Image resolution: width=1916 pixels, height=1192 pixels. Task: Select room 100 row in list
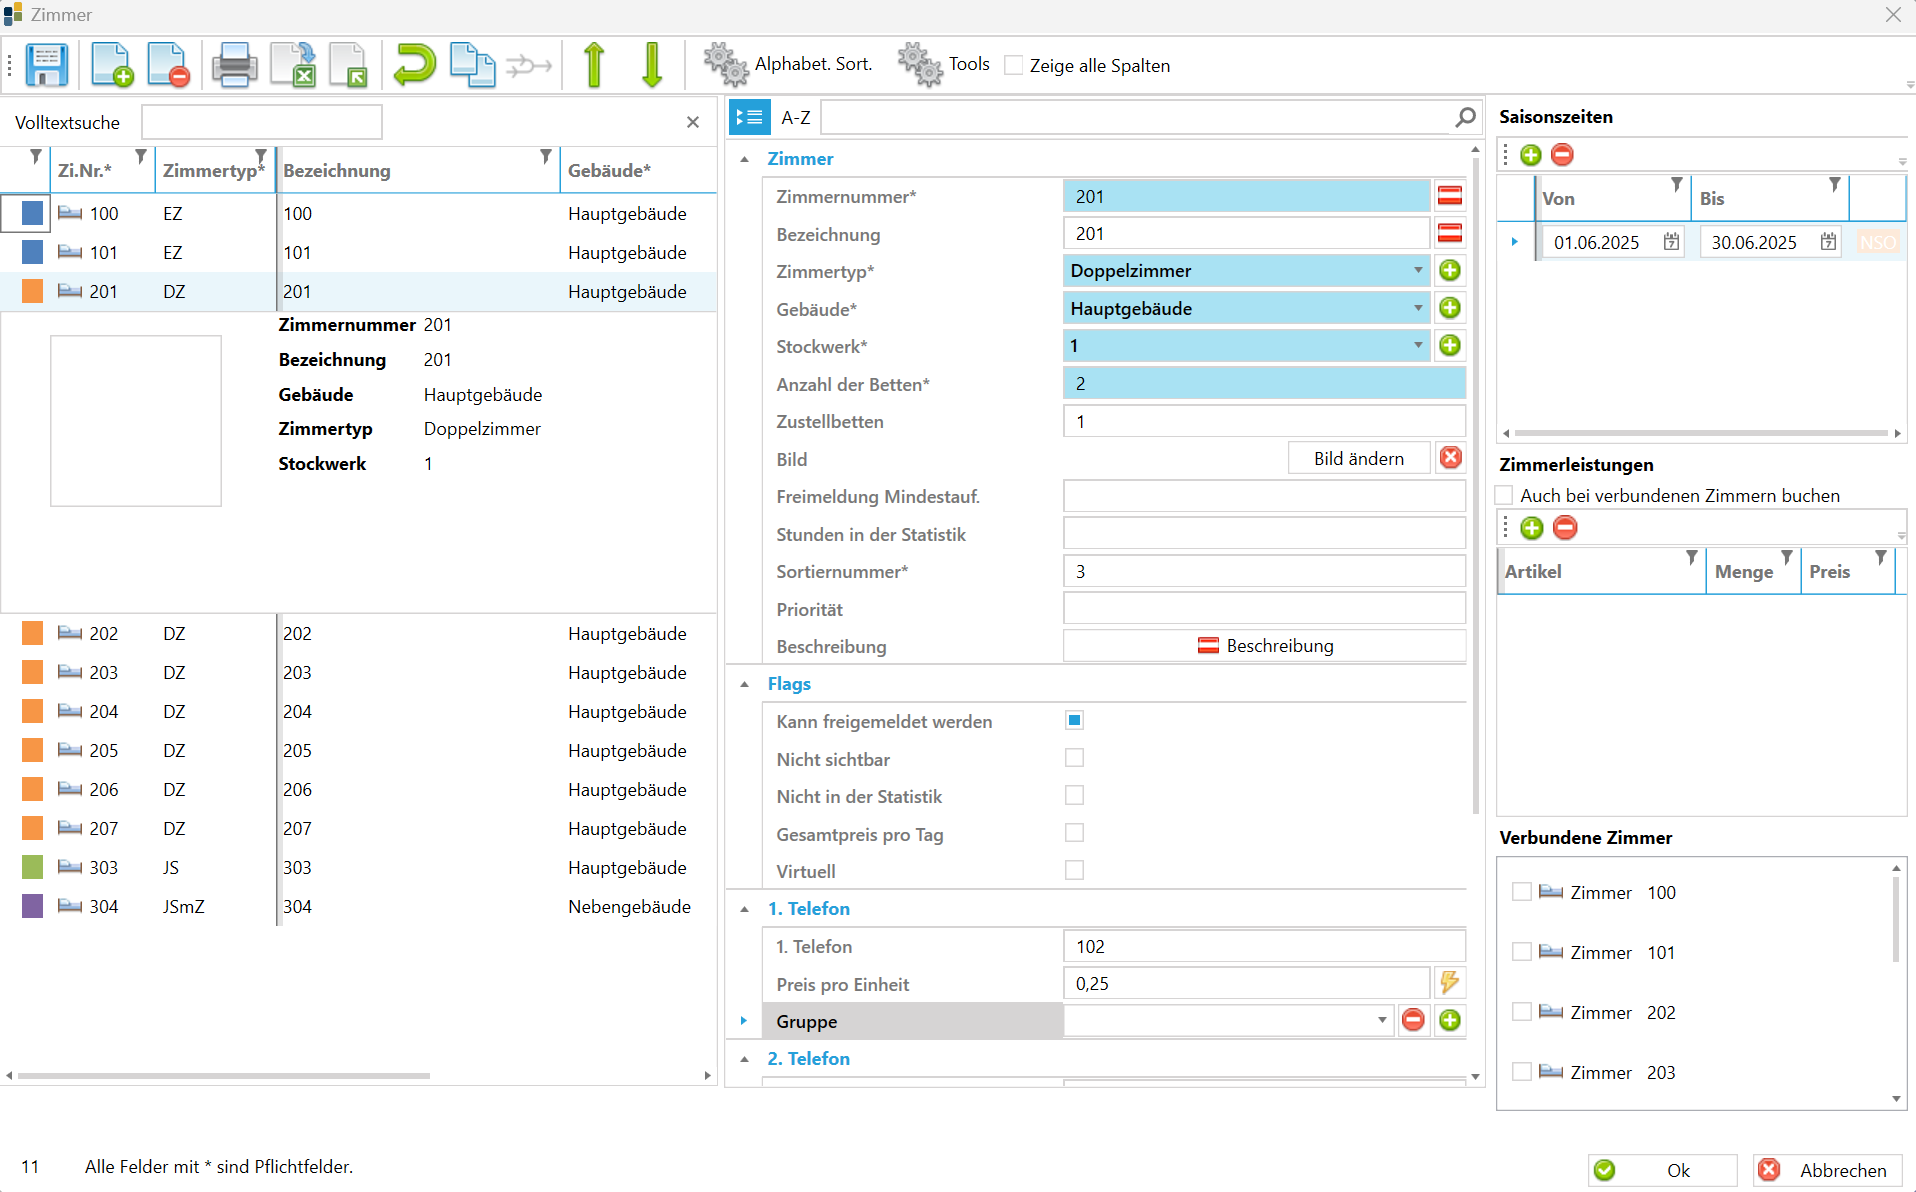[358, 213]
